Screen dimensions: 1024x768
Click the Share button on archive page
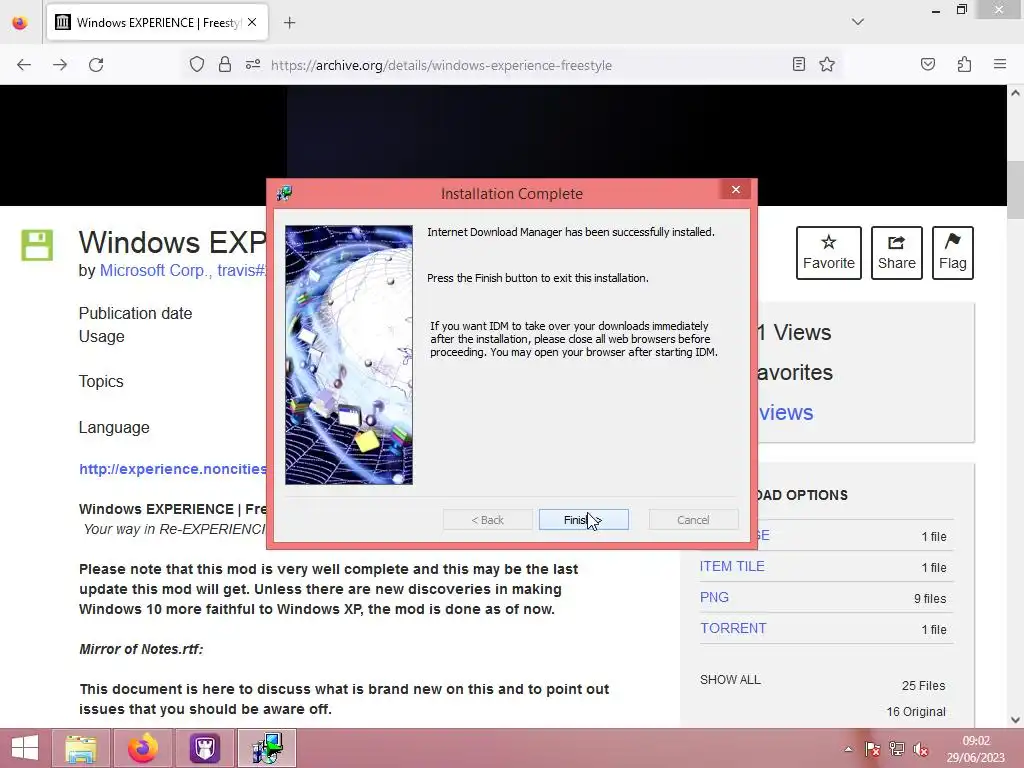pyautogui.click(x=897, y=253)
